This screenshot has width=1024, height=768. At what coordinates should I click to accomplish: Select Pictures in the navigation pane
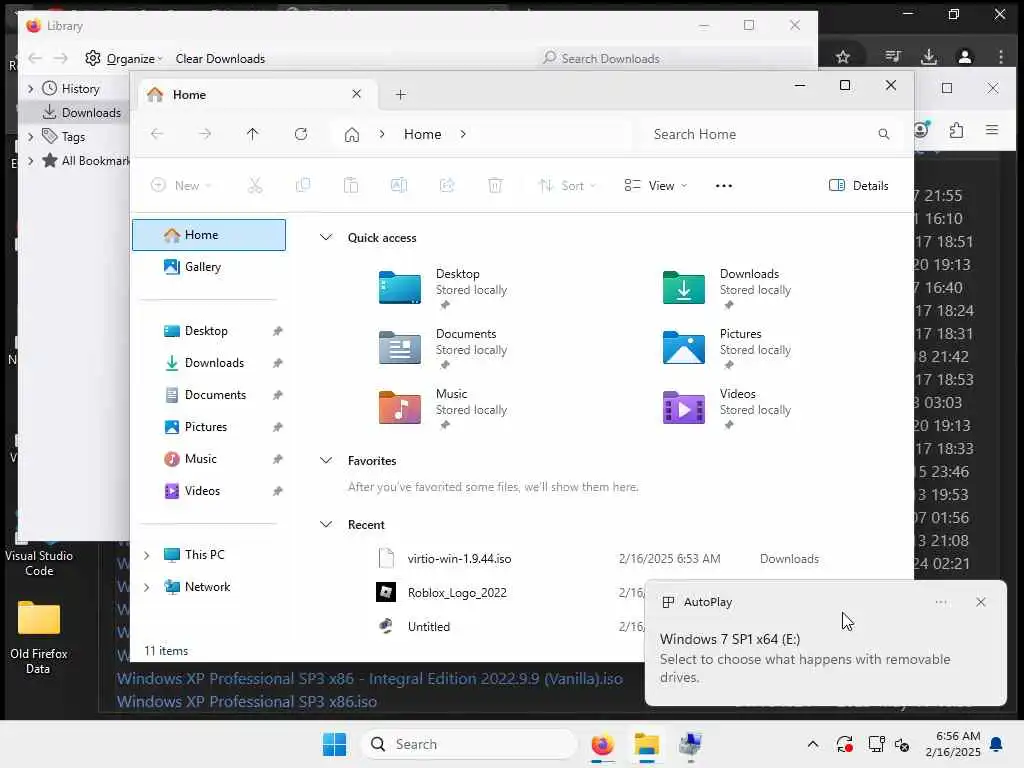pyautogui.click(x=209, y=427)
